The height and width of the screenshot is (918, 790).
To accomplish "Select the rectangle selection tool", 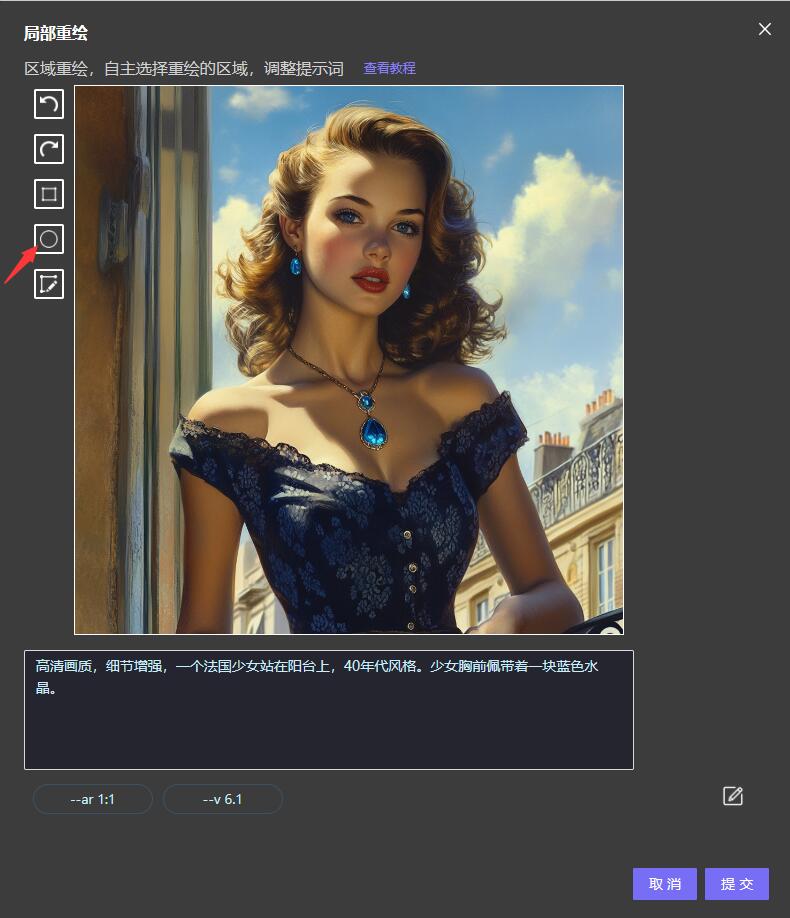I will click(49, 194).
